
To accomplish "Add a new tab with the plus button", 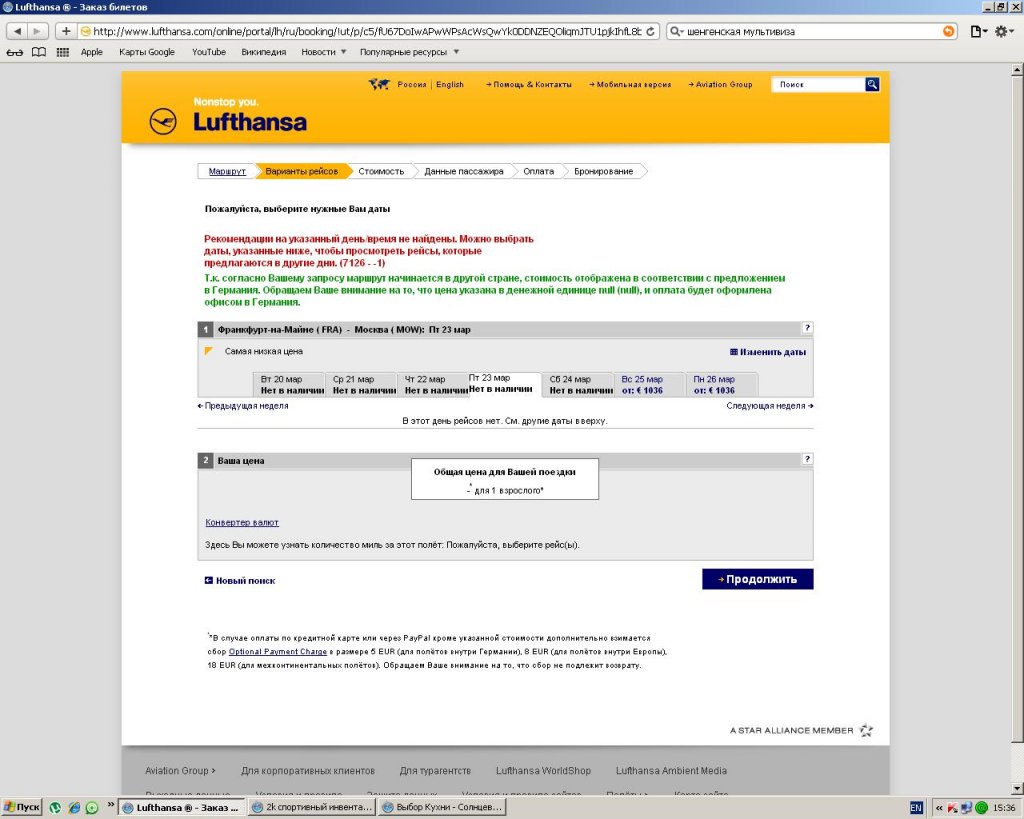I will [x=66, y=31].
